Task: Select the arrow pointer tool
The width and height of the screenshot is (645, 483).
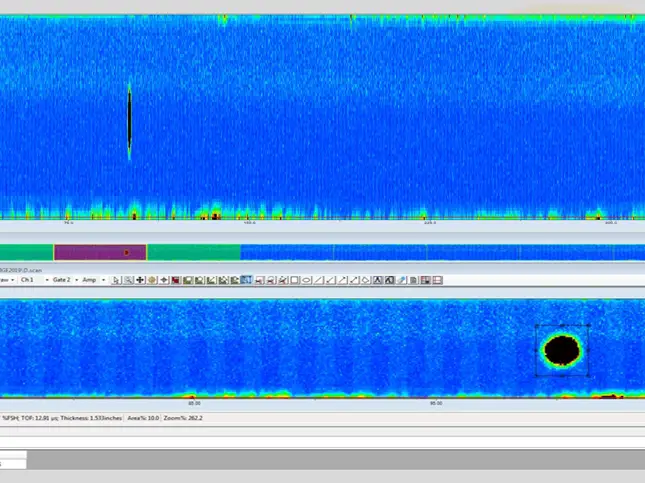Action: point(116,280)
